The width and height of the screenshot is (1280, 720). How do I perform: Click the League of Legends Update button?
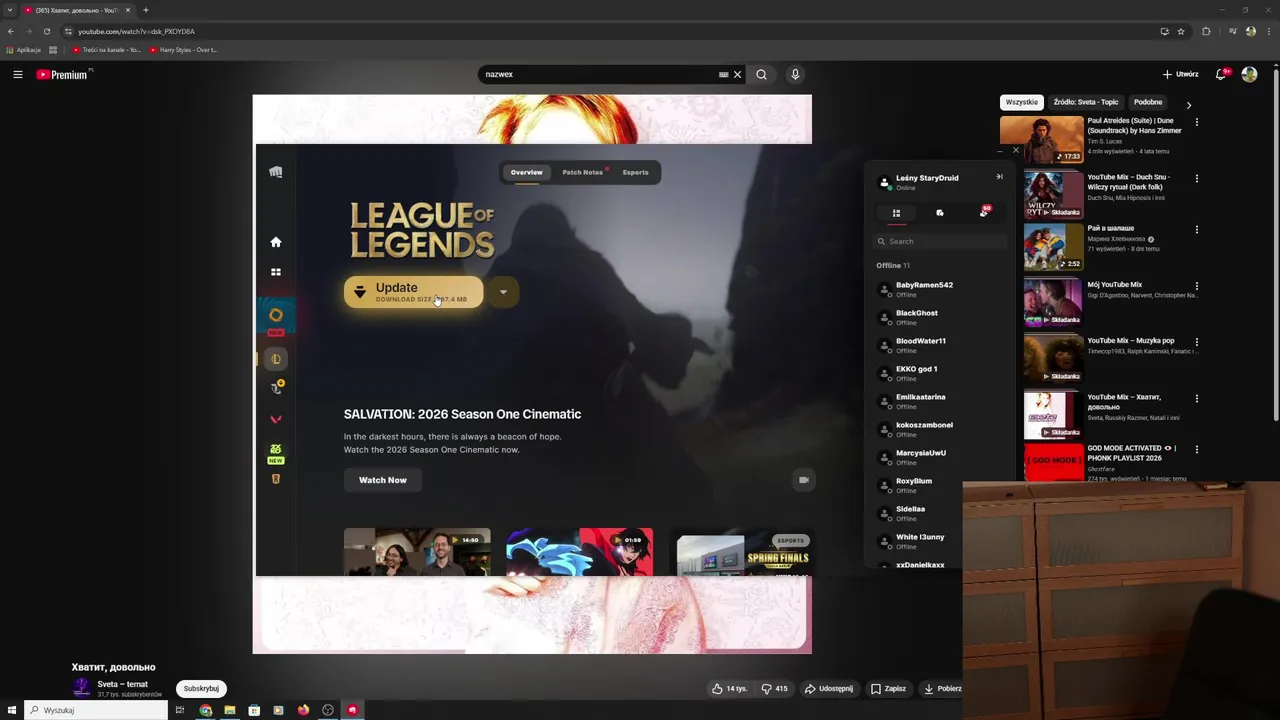413,292
